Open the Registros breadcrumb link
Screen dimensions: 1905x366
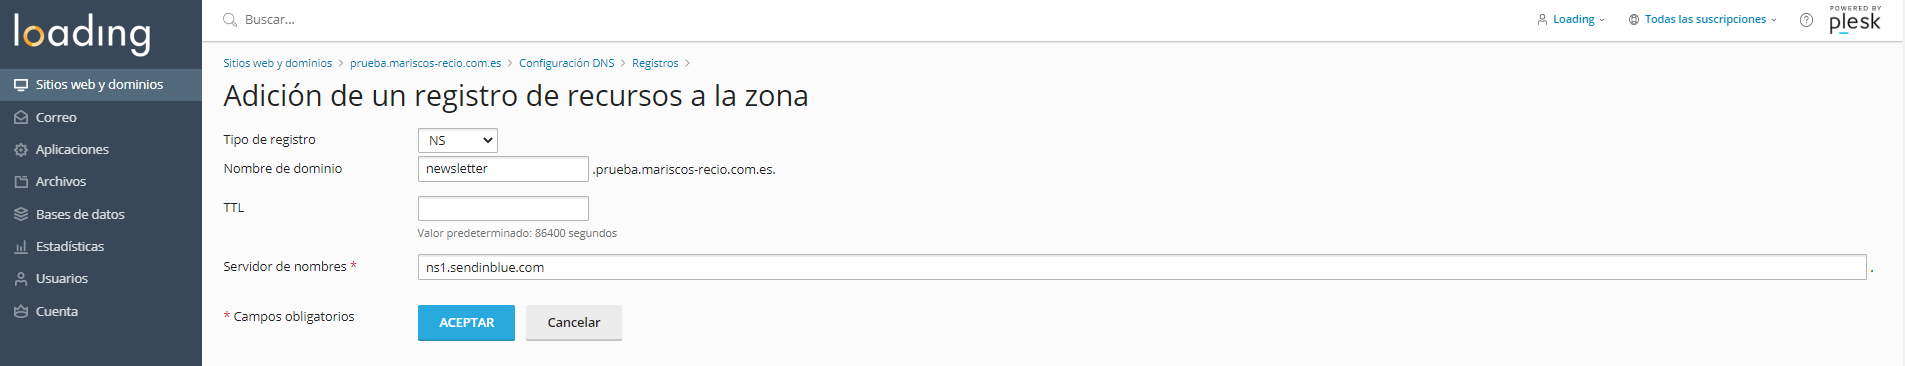tap(655, 63)
